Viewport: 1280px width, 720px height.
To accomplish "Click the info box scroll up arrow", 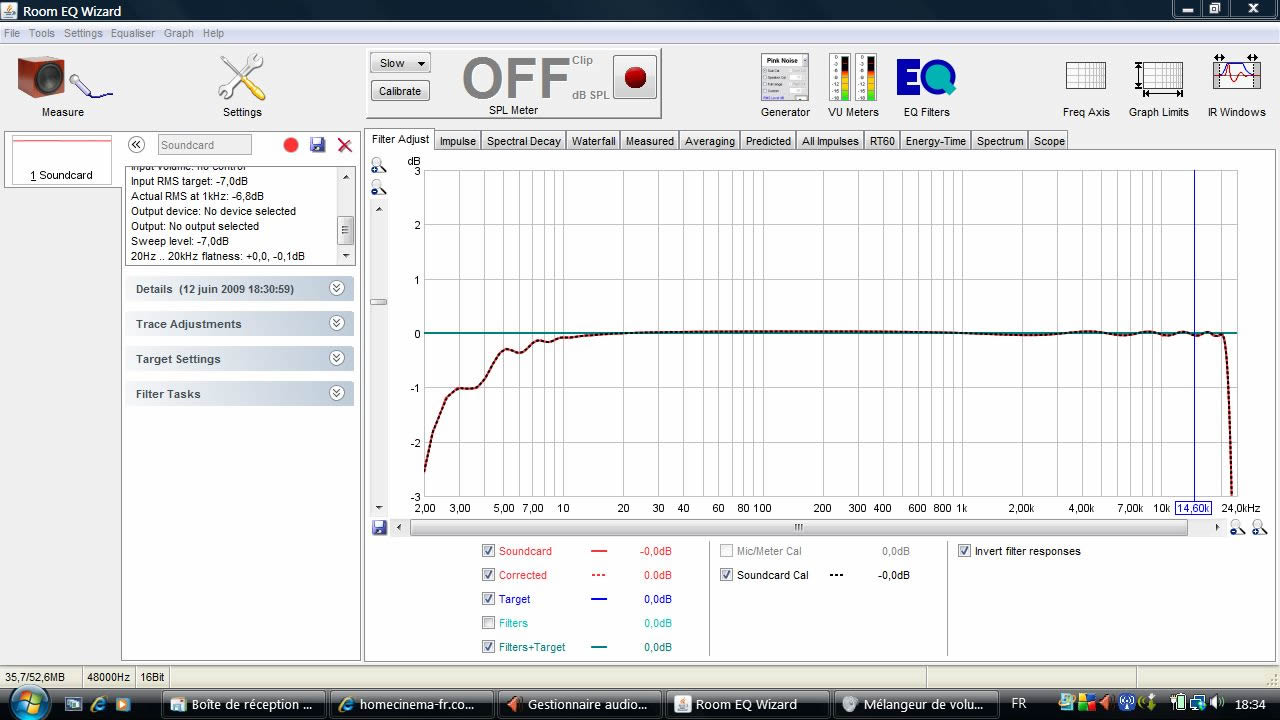I will (346, 176).
